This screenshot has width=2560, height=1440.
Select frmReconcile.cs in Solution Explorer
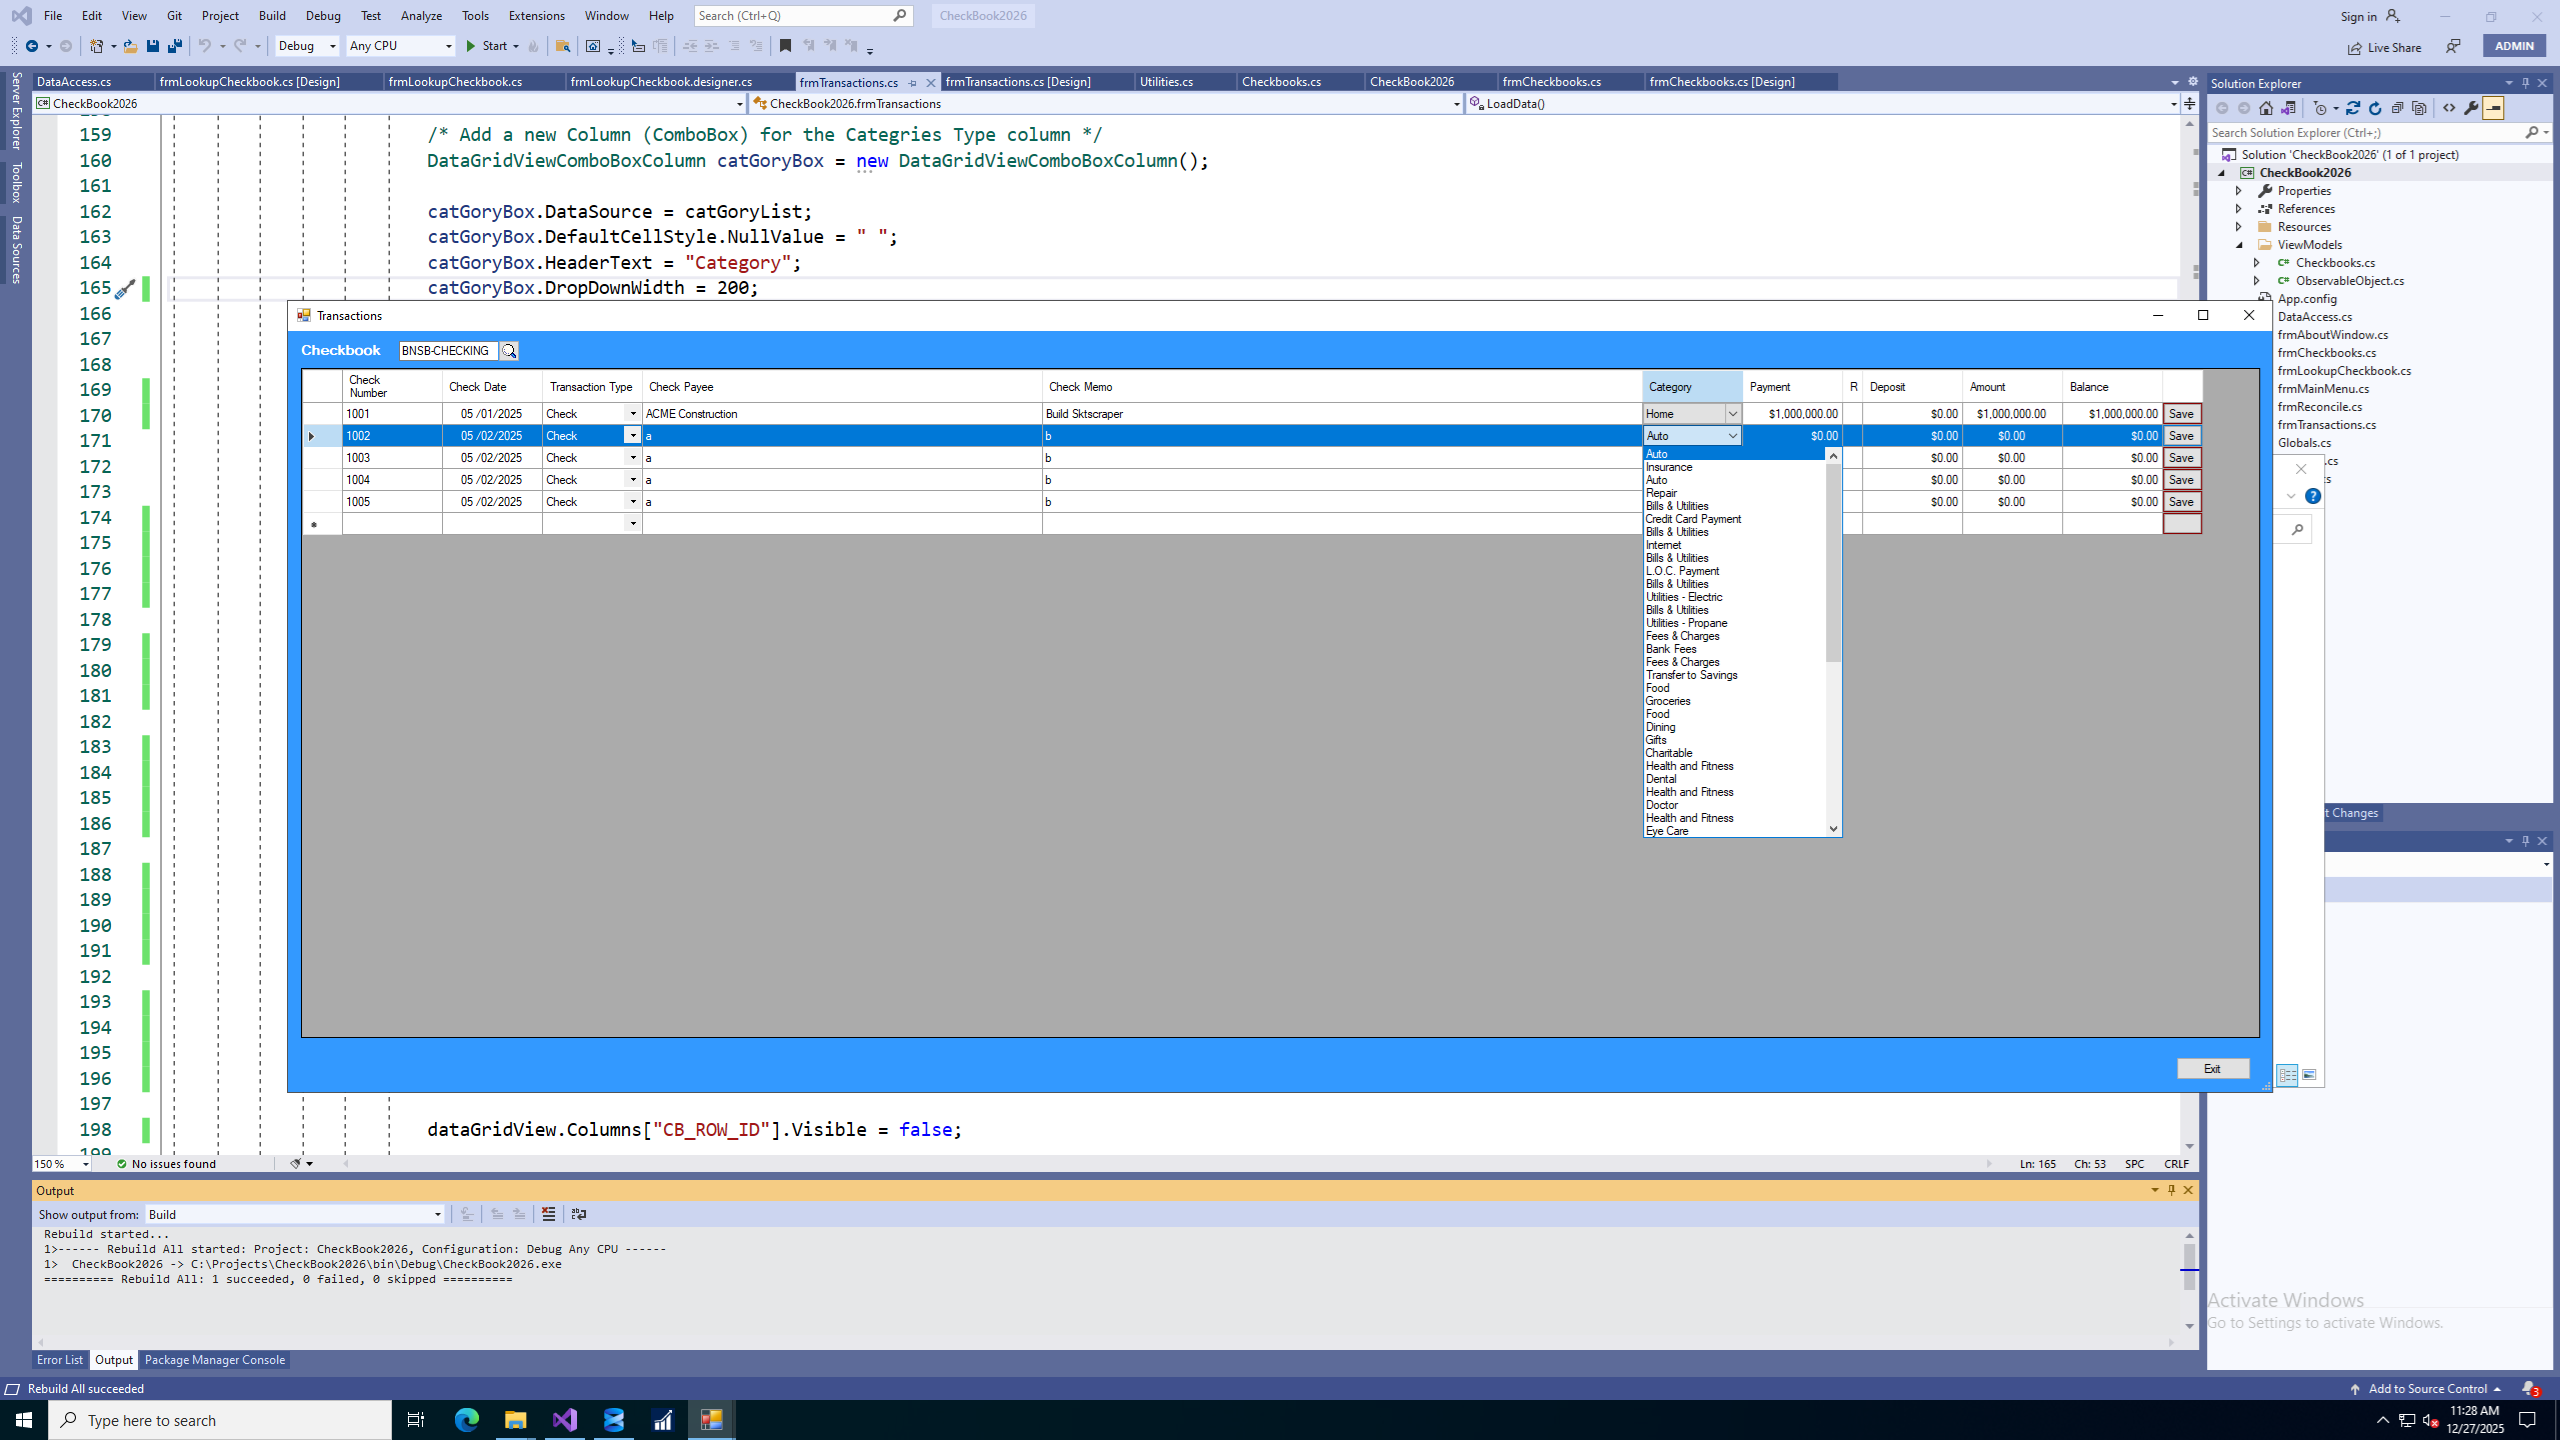click(2321, 406)
